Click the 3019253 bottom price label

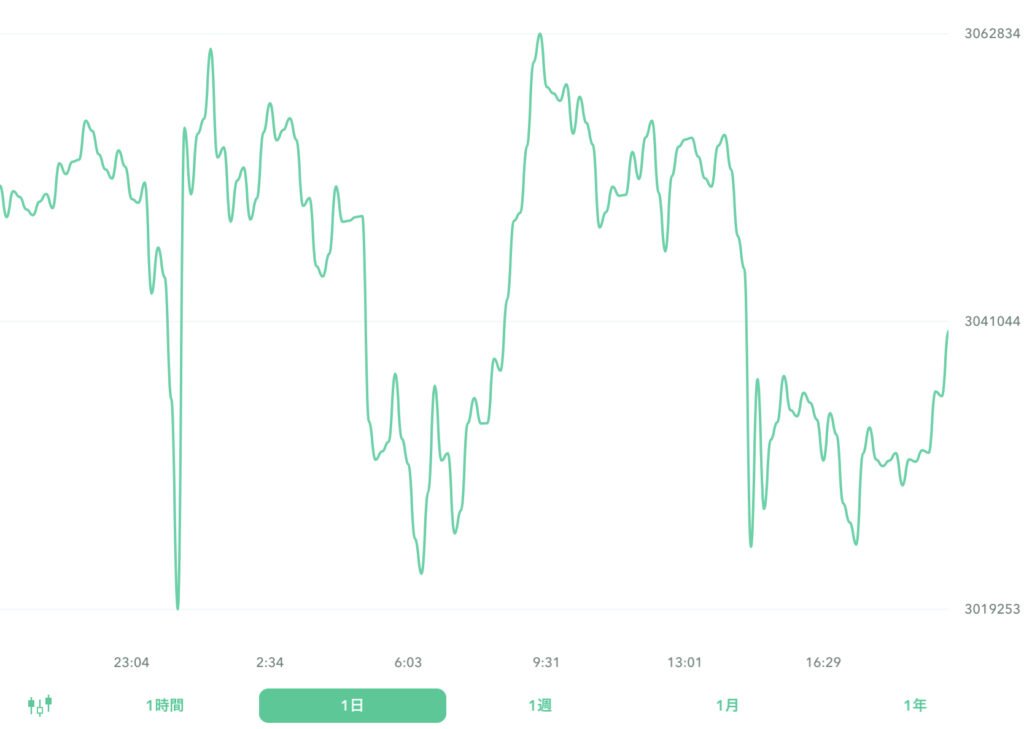pyautogui.click(x=991, y=609)
